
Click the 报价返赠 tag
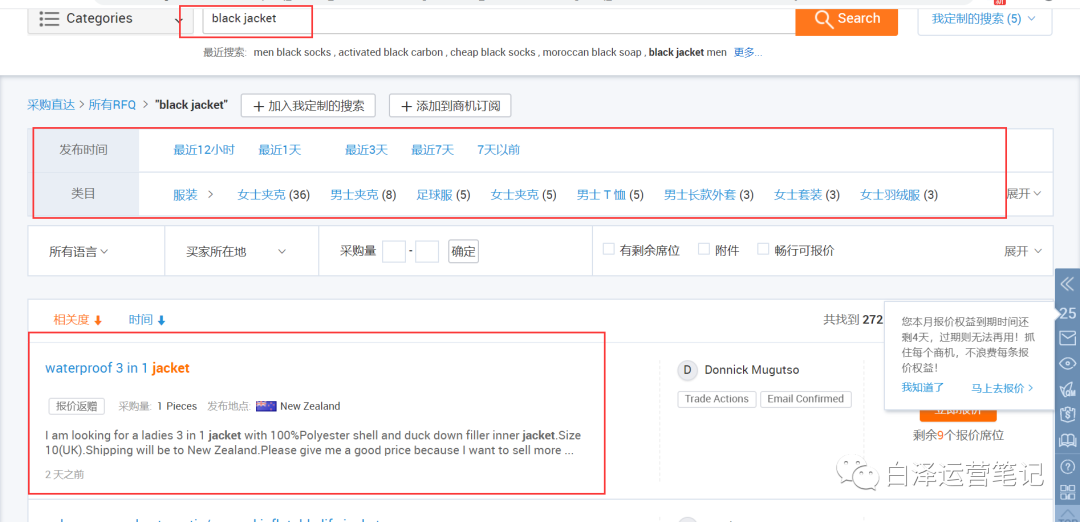coord(76,406)
